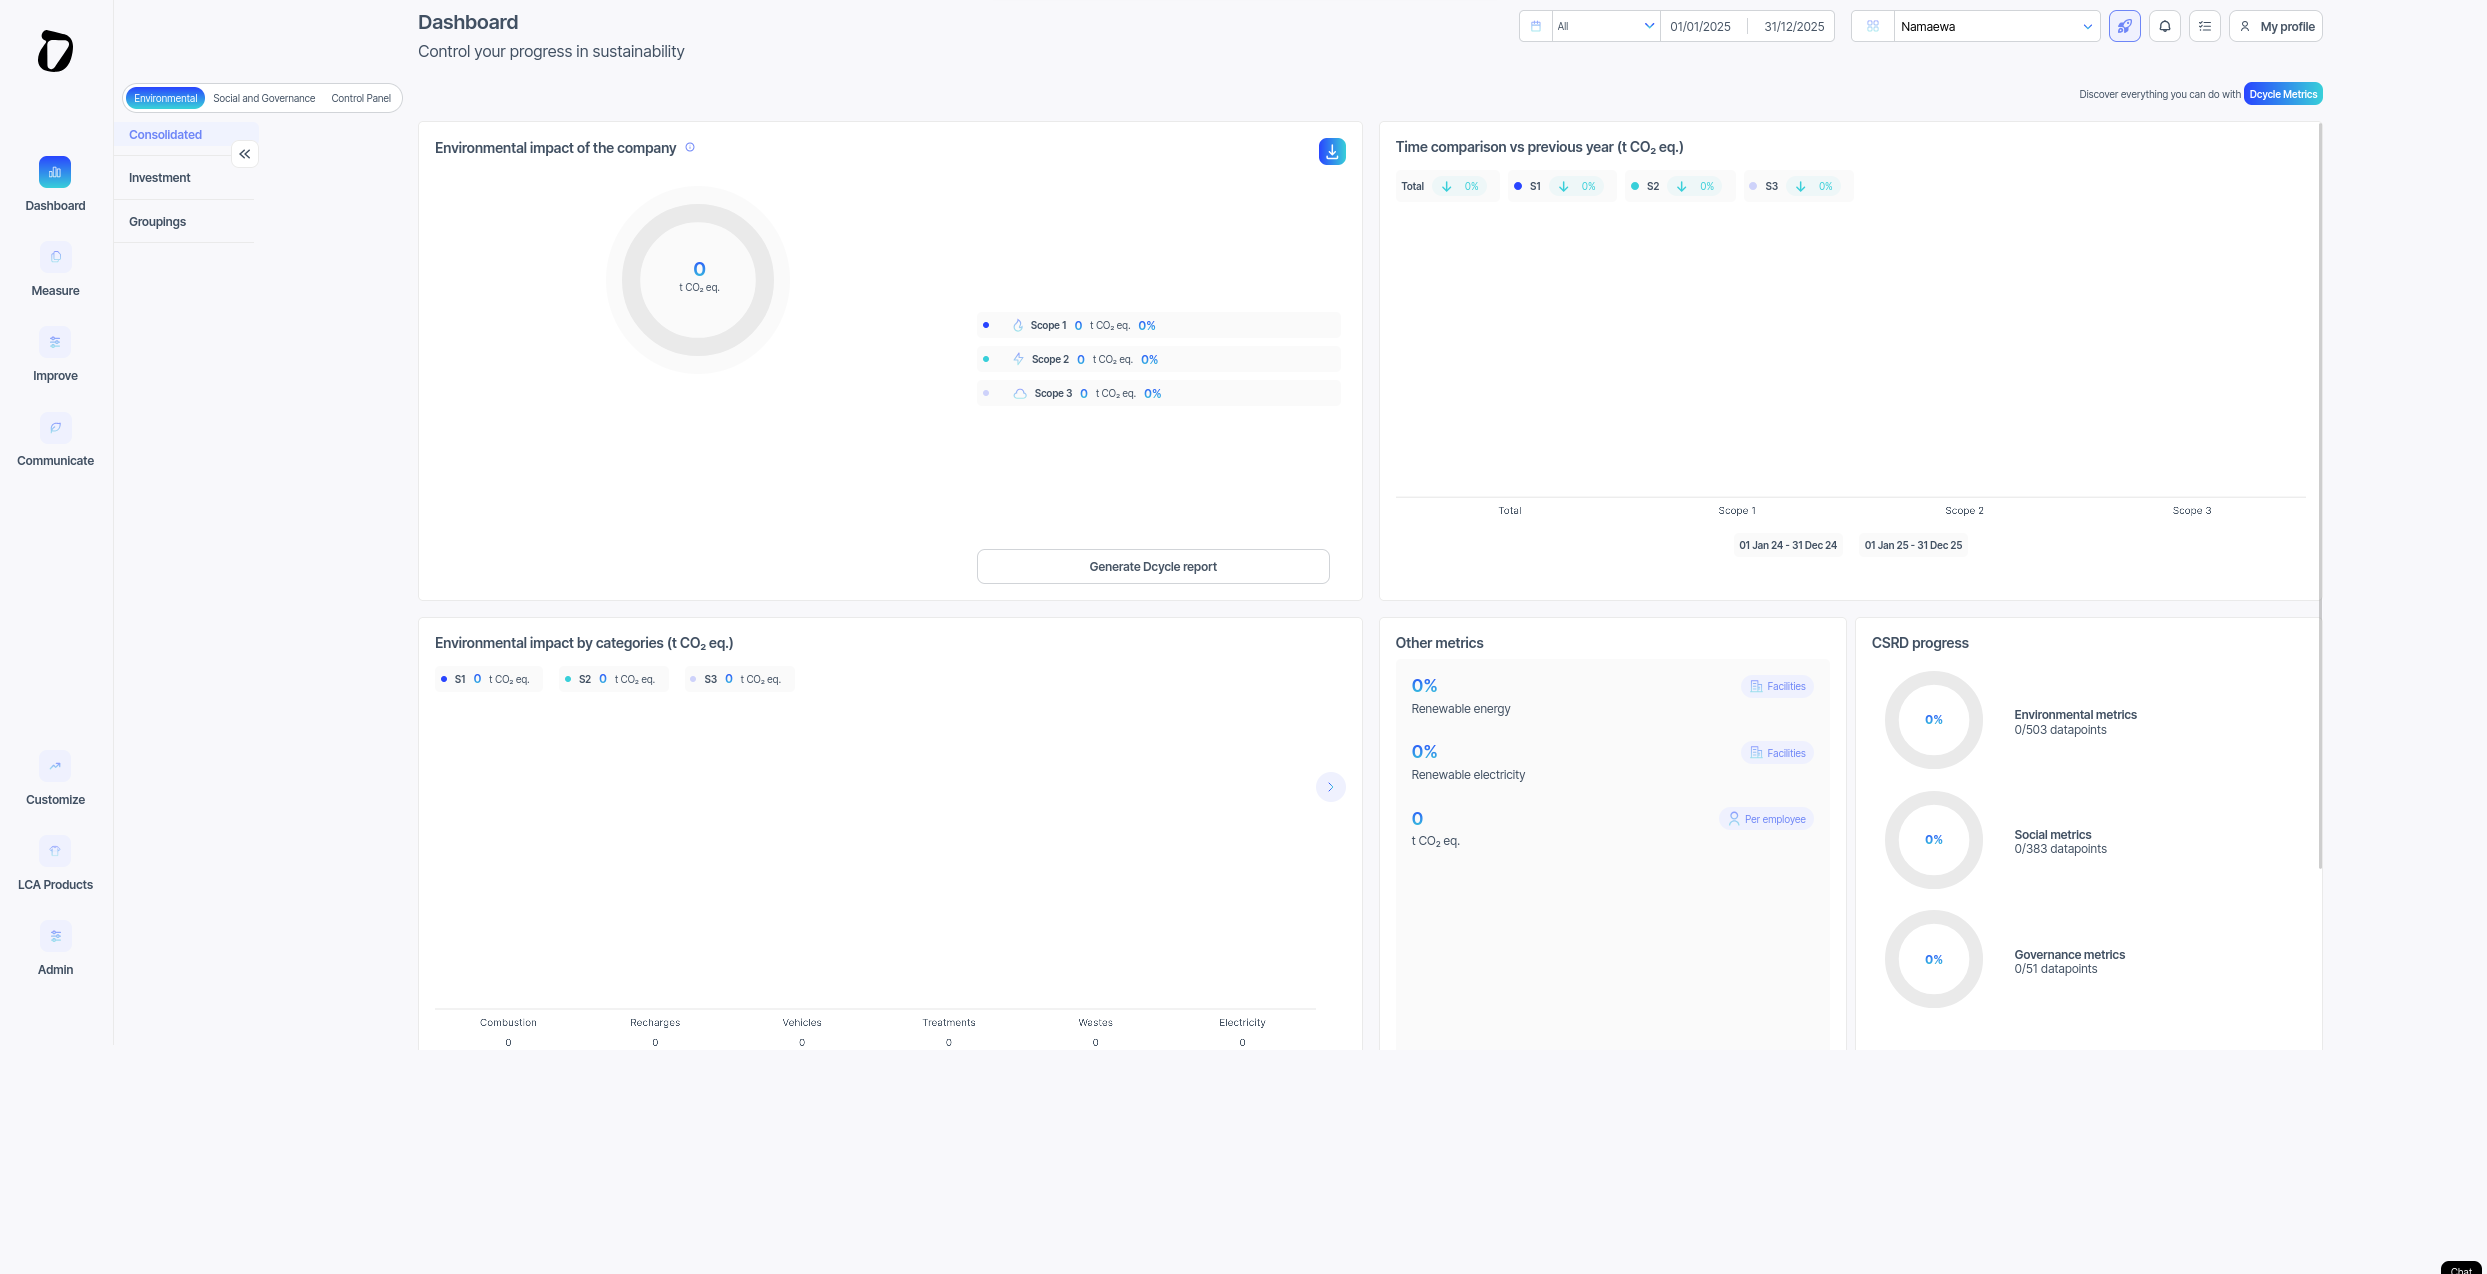Click the 0/503 datapoints text
Viewport: 2487px width, 1274px height.
pyautogui.click(x=2060, y=730)
